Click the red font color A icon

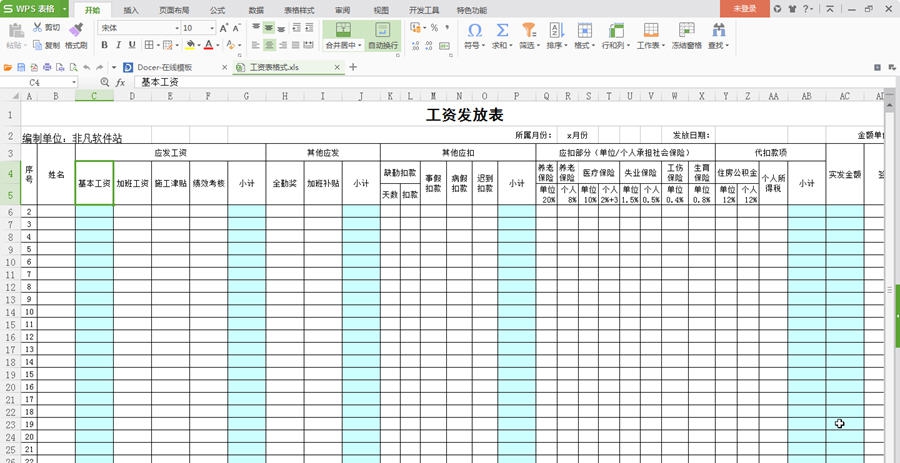(208, 45)
